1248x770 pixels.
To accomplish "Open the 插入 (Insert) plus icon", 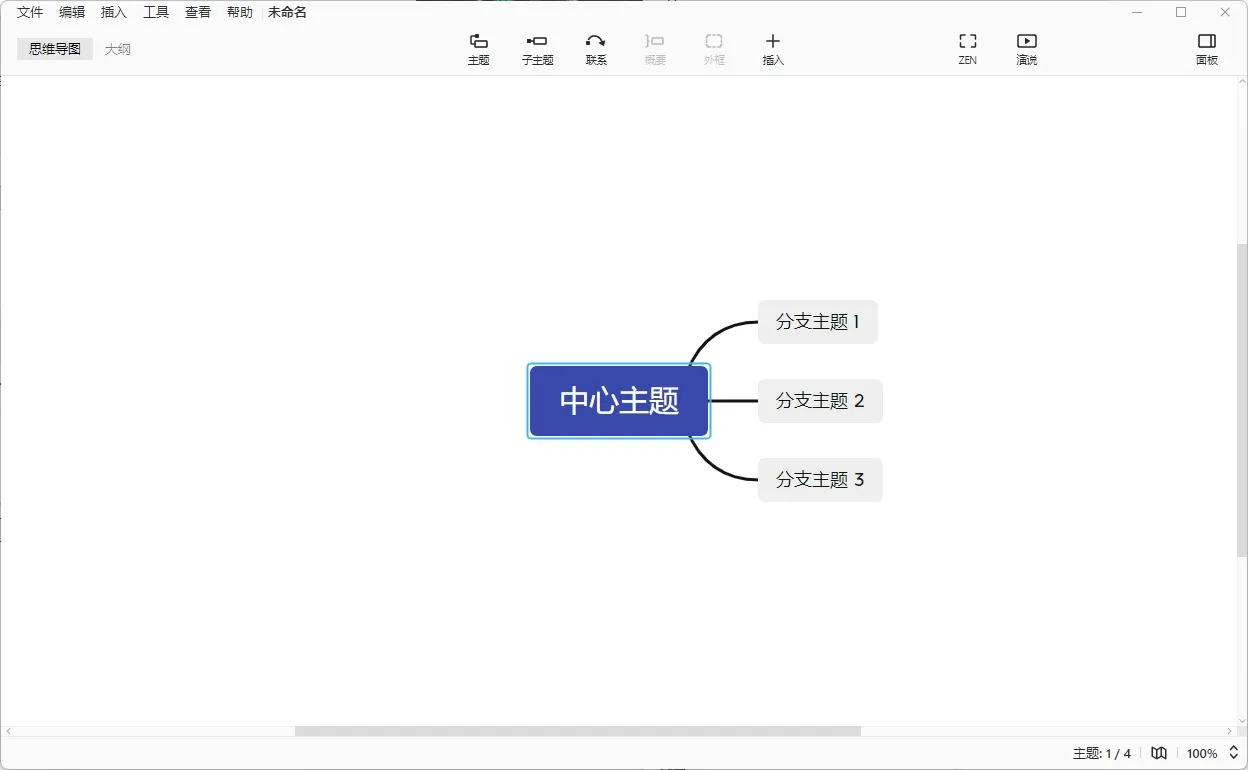I will 772,47.
